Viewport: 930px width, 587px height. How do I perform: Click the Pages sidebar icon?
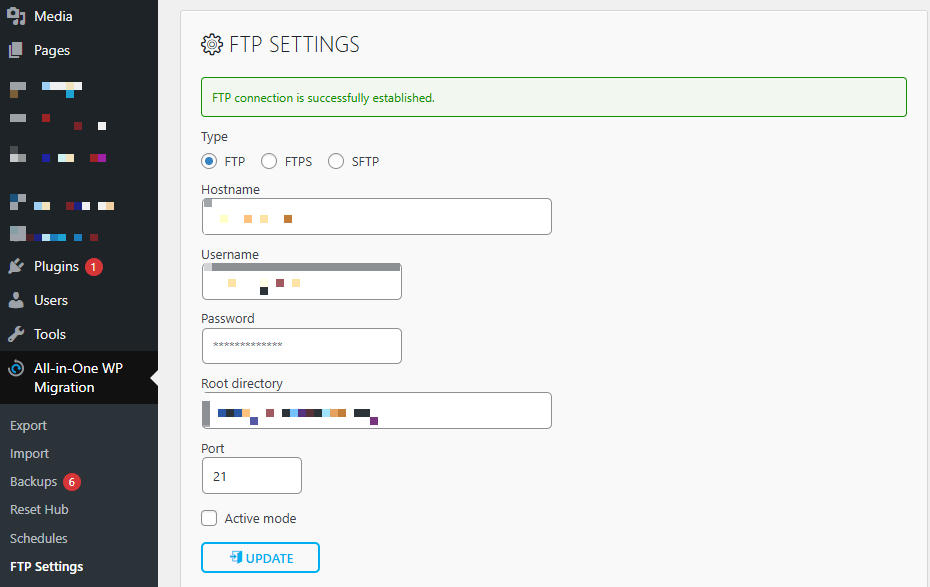coord(17,50)
